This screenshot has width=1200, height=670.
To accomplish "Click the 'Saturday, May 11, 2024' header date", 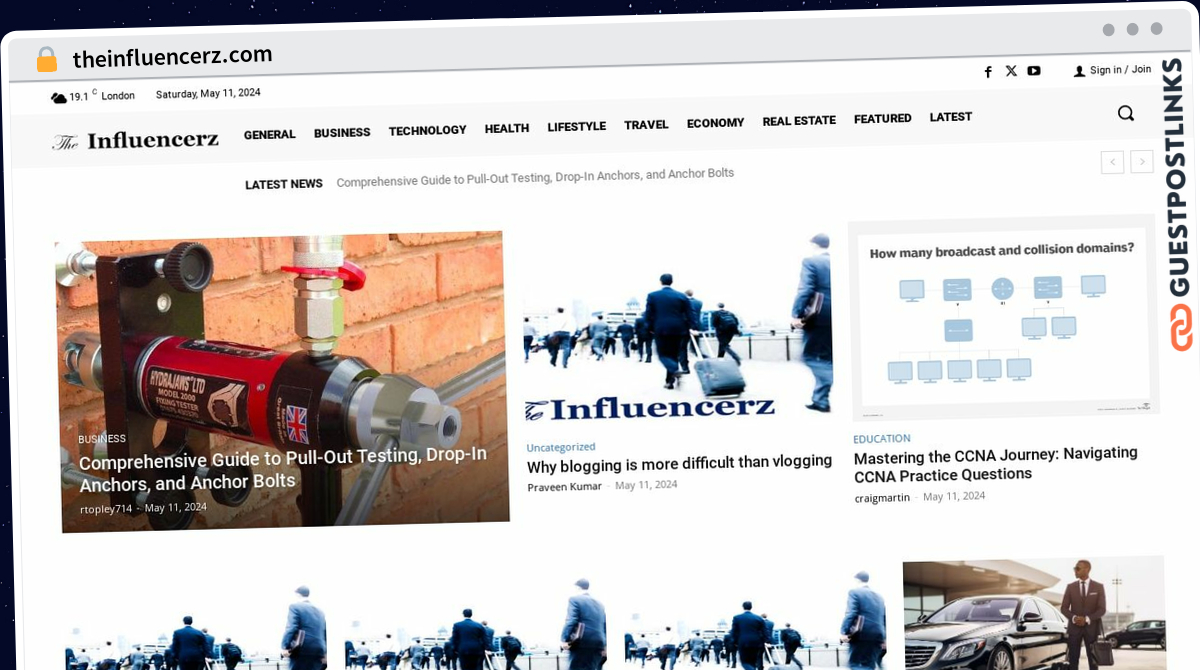I will click(x=208, y=94).
